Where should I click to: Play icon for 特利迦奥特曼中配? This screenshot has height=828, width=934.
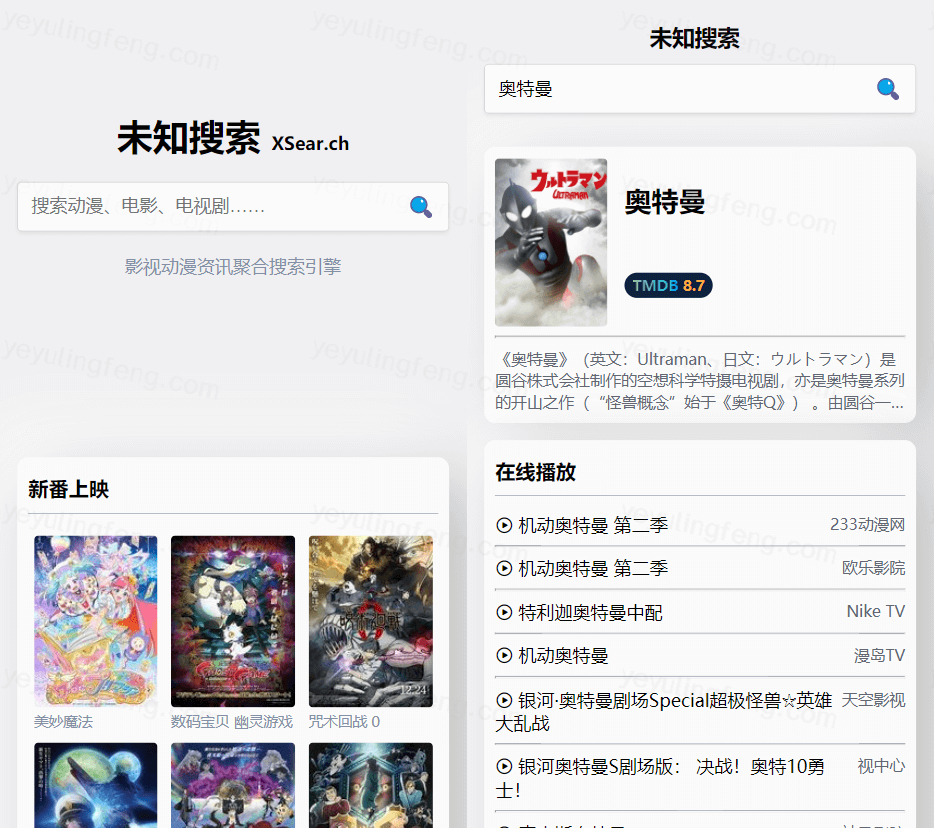point(504,612)
